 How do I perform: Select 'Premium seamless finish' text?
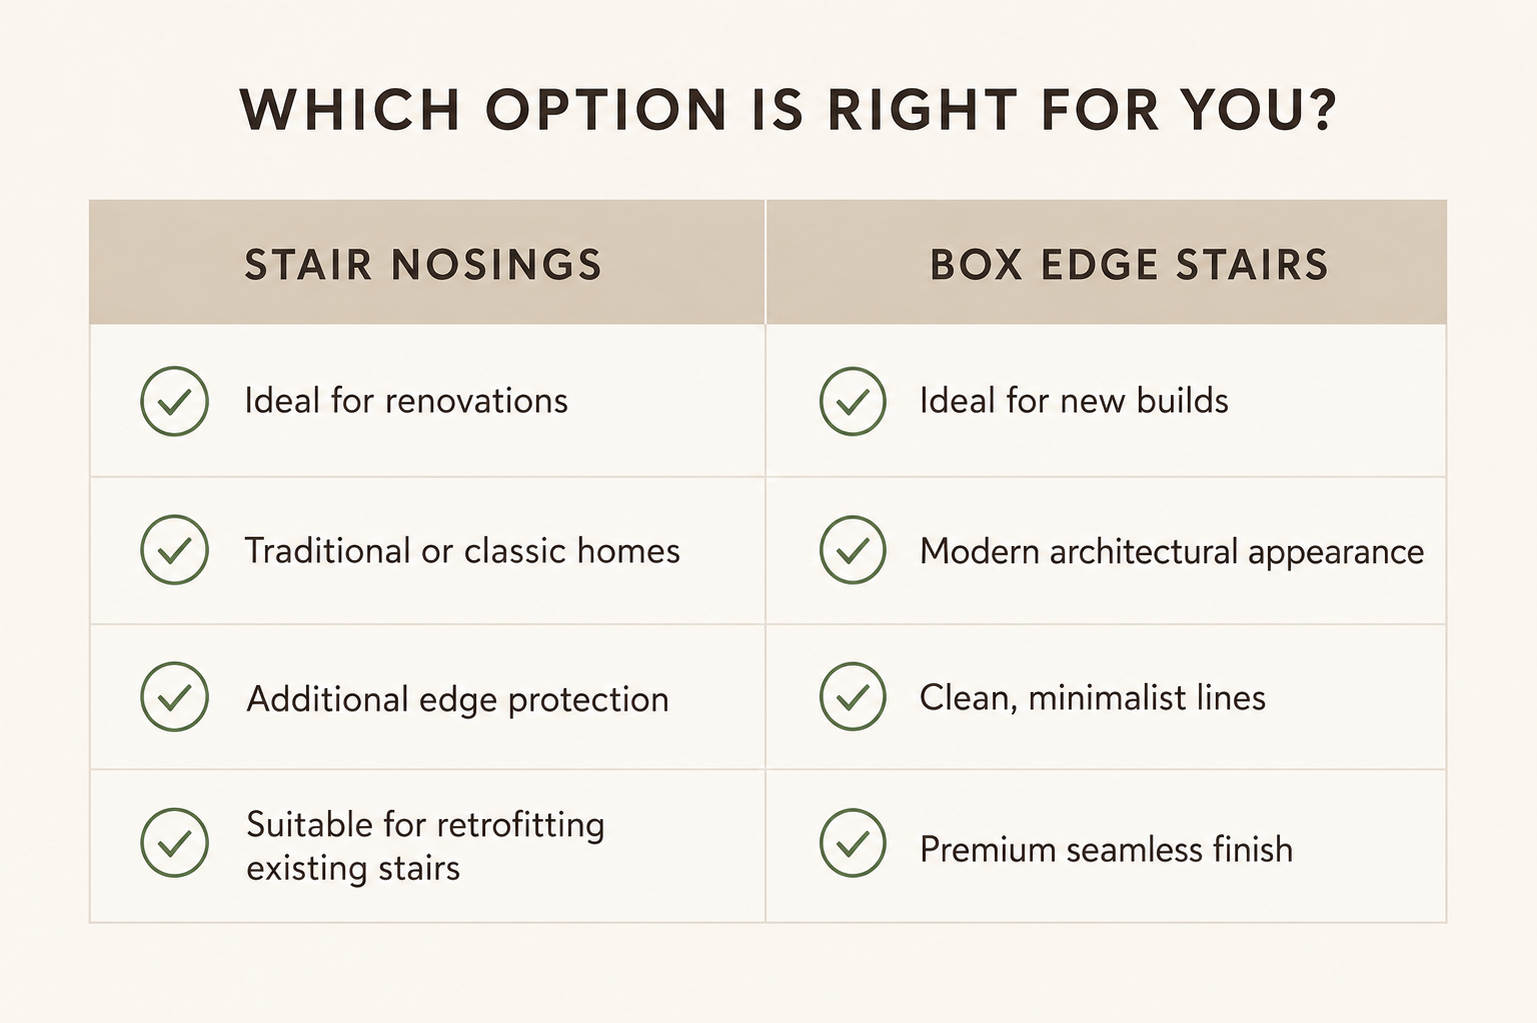tap(1106, 850)
